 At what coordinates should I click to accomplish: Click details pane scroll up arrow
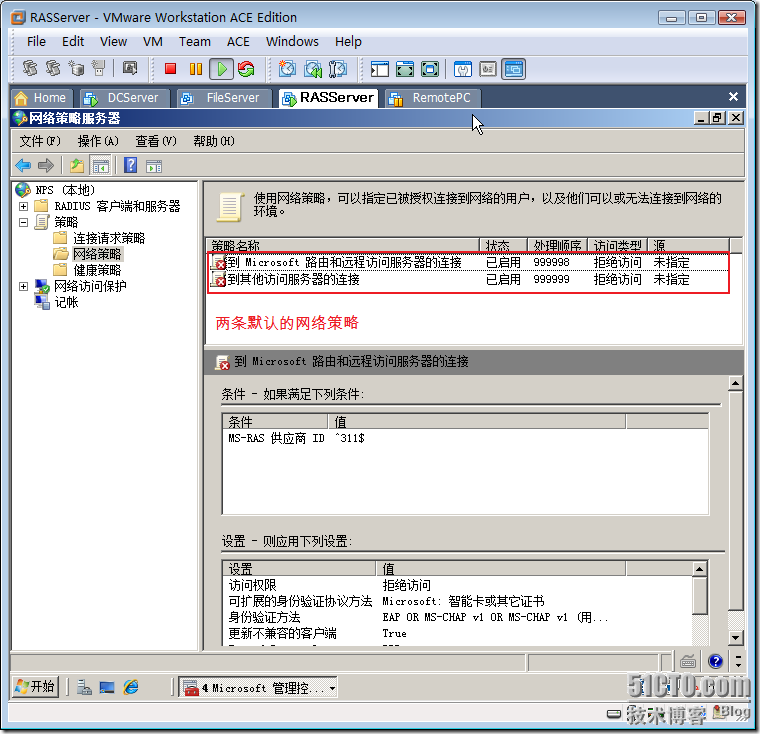736,383
